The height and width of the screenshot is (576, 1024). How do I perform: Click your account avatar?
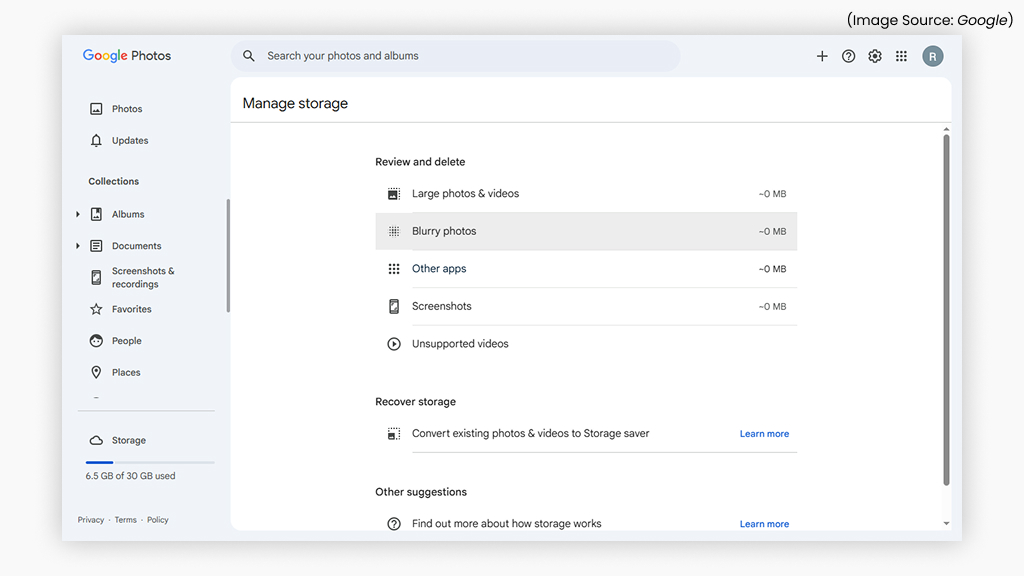pos(932,56)
